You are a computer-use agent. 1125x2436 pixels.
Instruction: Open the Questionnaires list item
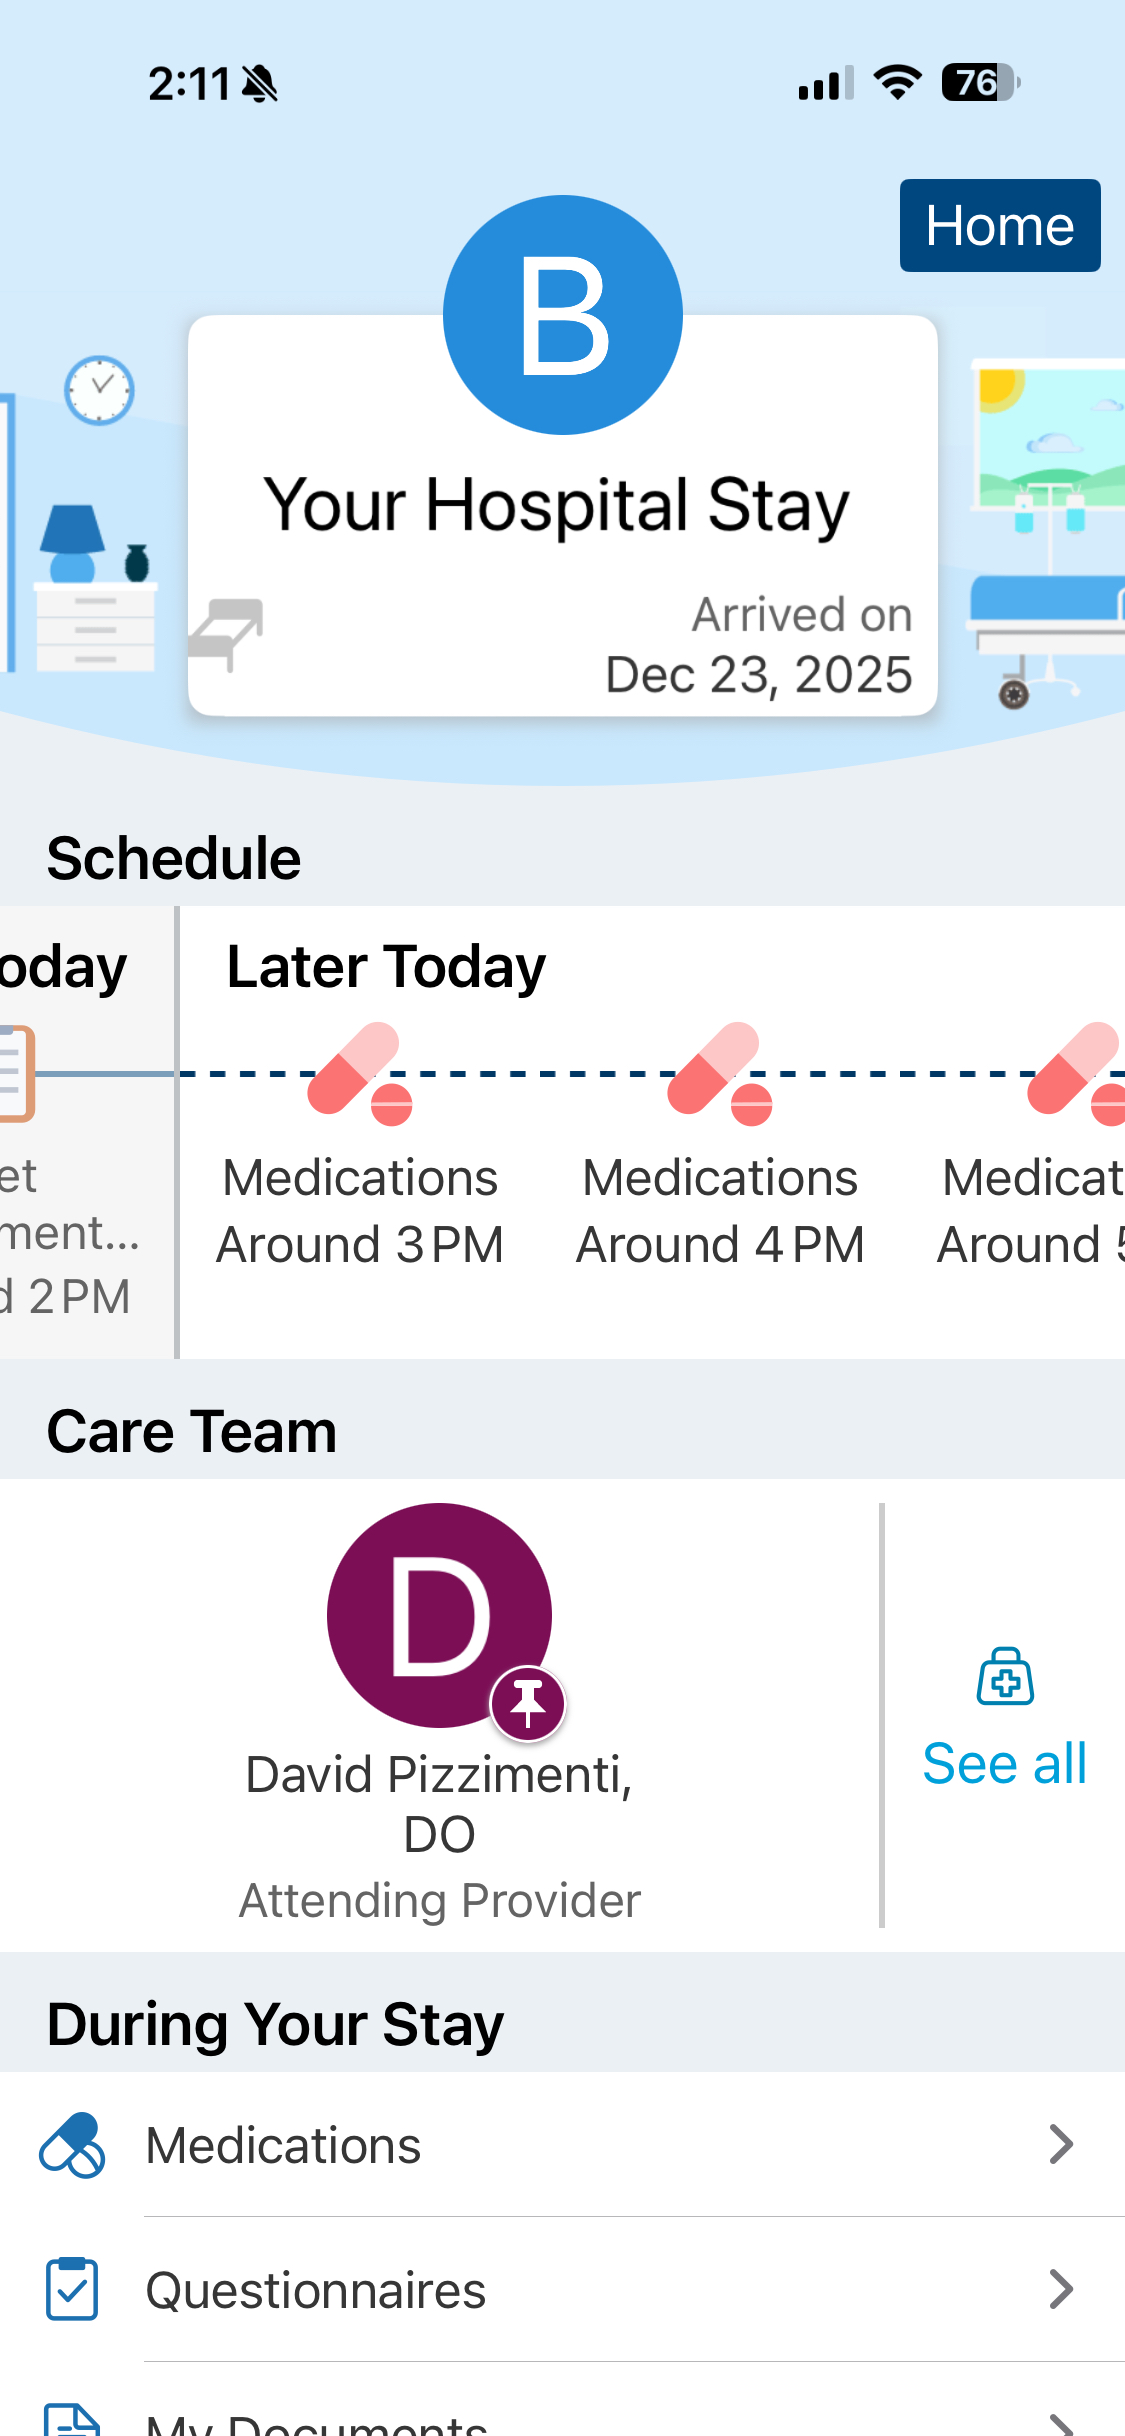(316, 2290)
